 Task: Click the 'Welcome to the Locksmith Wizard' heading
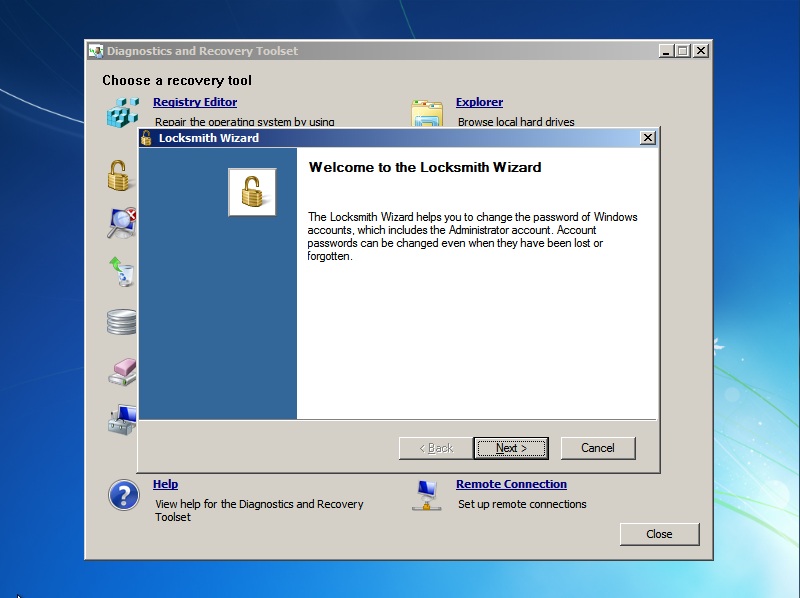(x=425, y=167)
